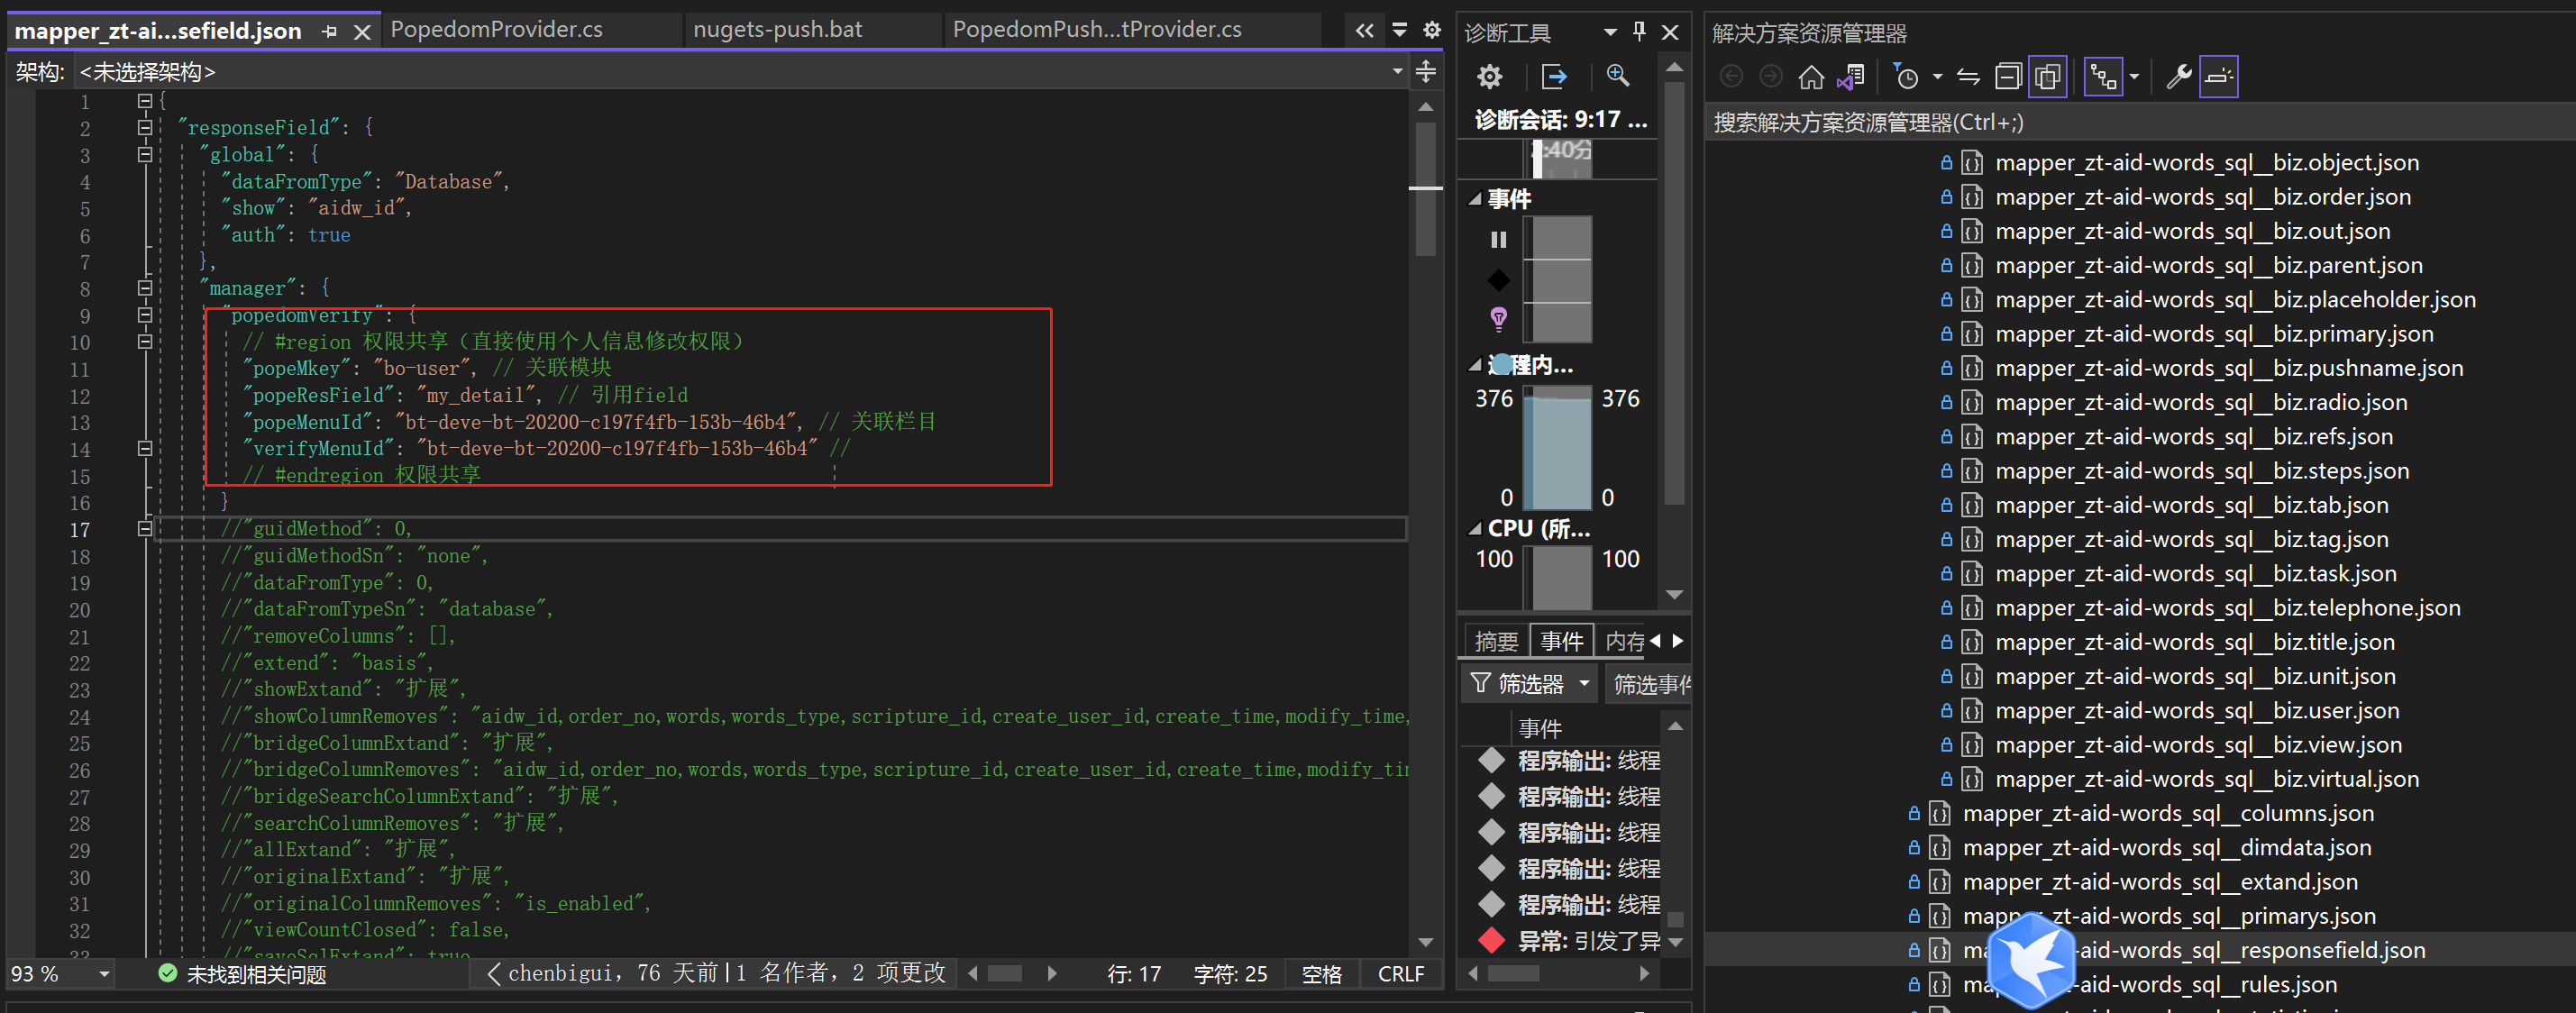Select mapper_zt-aid-words_sql__columns.json file
Viewport: 2576px width, 1013px height.
click(x=2168, y=813)
